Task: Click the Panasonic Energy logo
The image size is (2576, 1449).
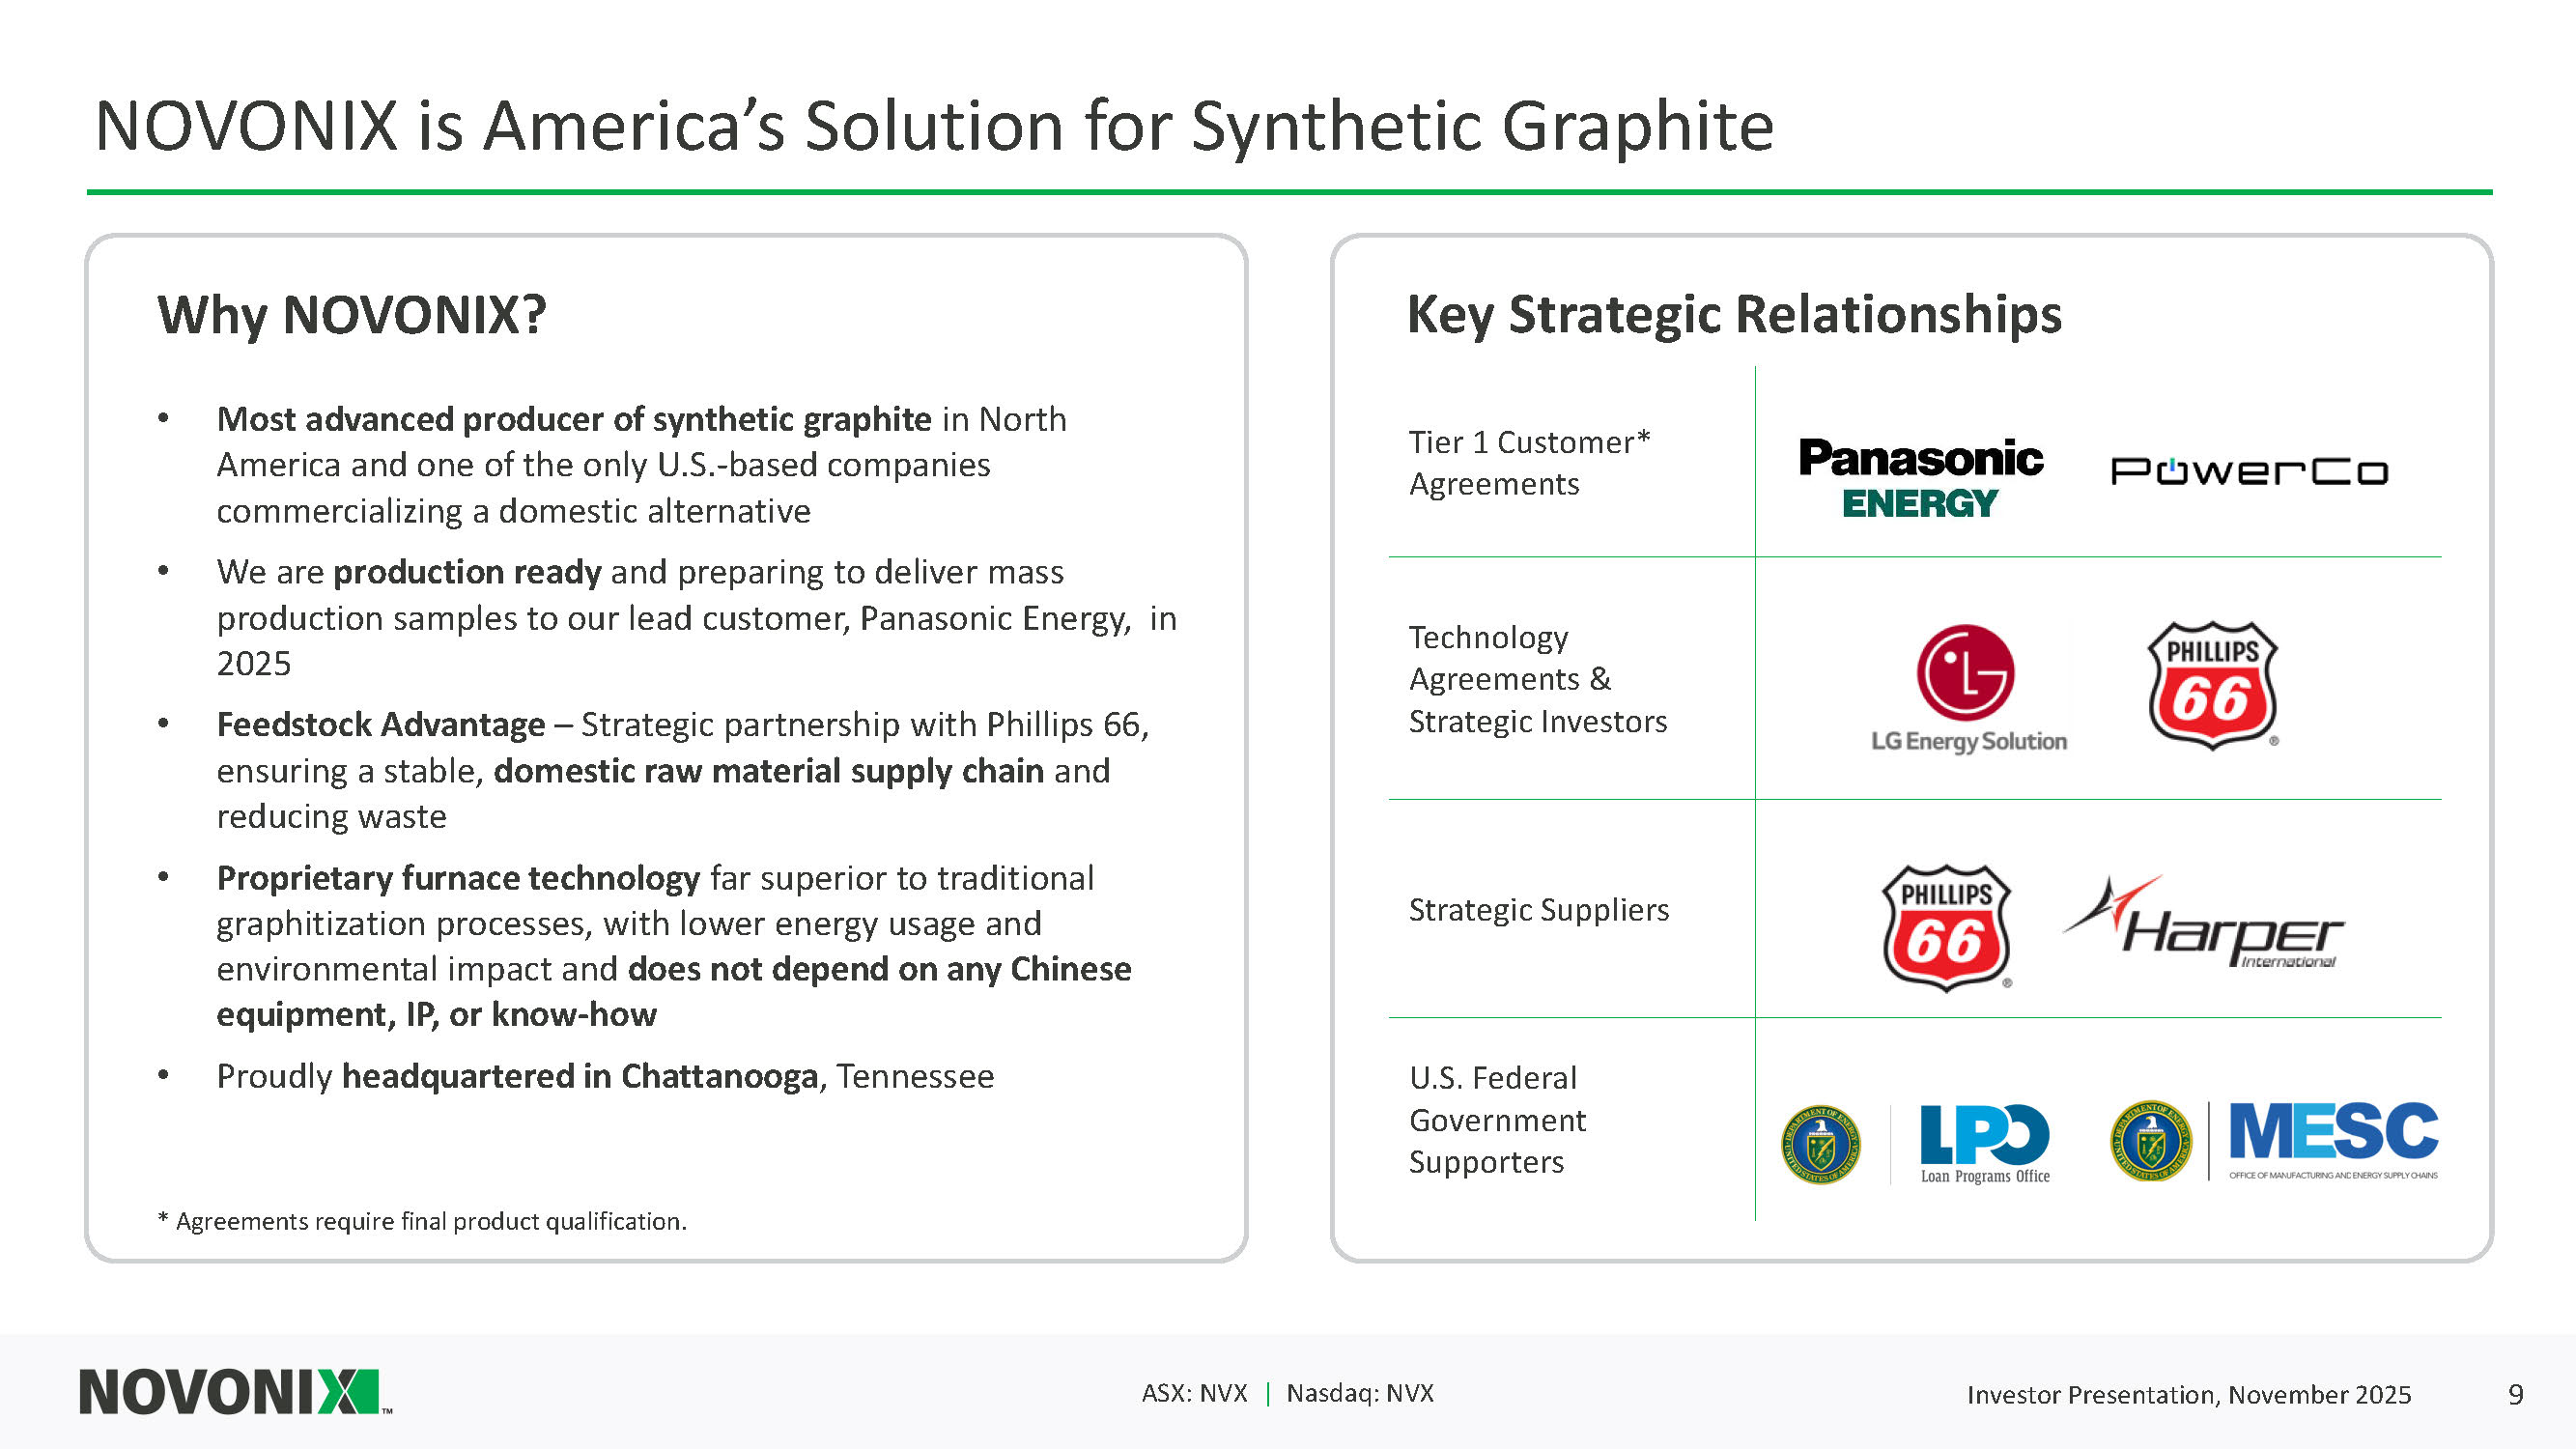Action: [1920, 477]
